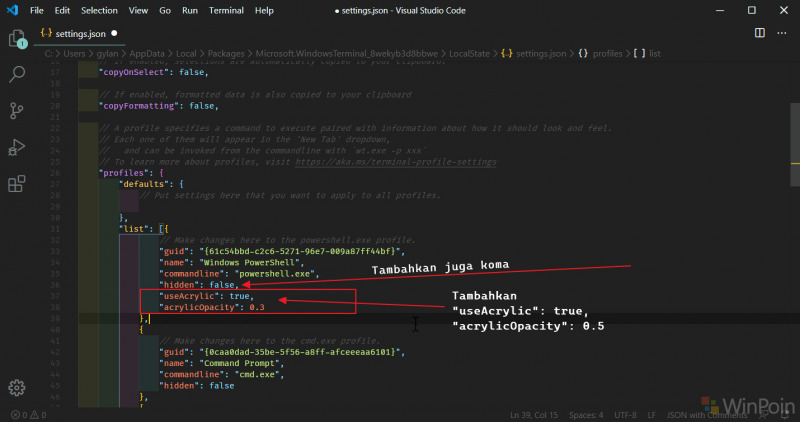Open the Edit menu
800x422 pixels.
(x=62, y=10)
